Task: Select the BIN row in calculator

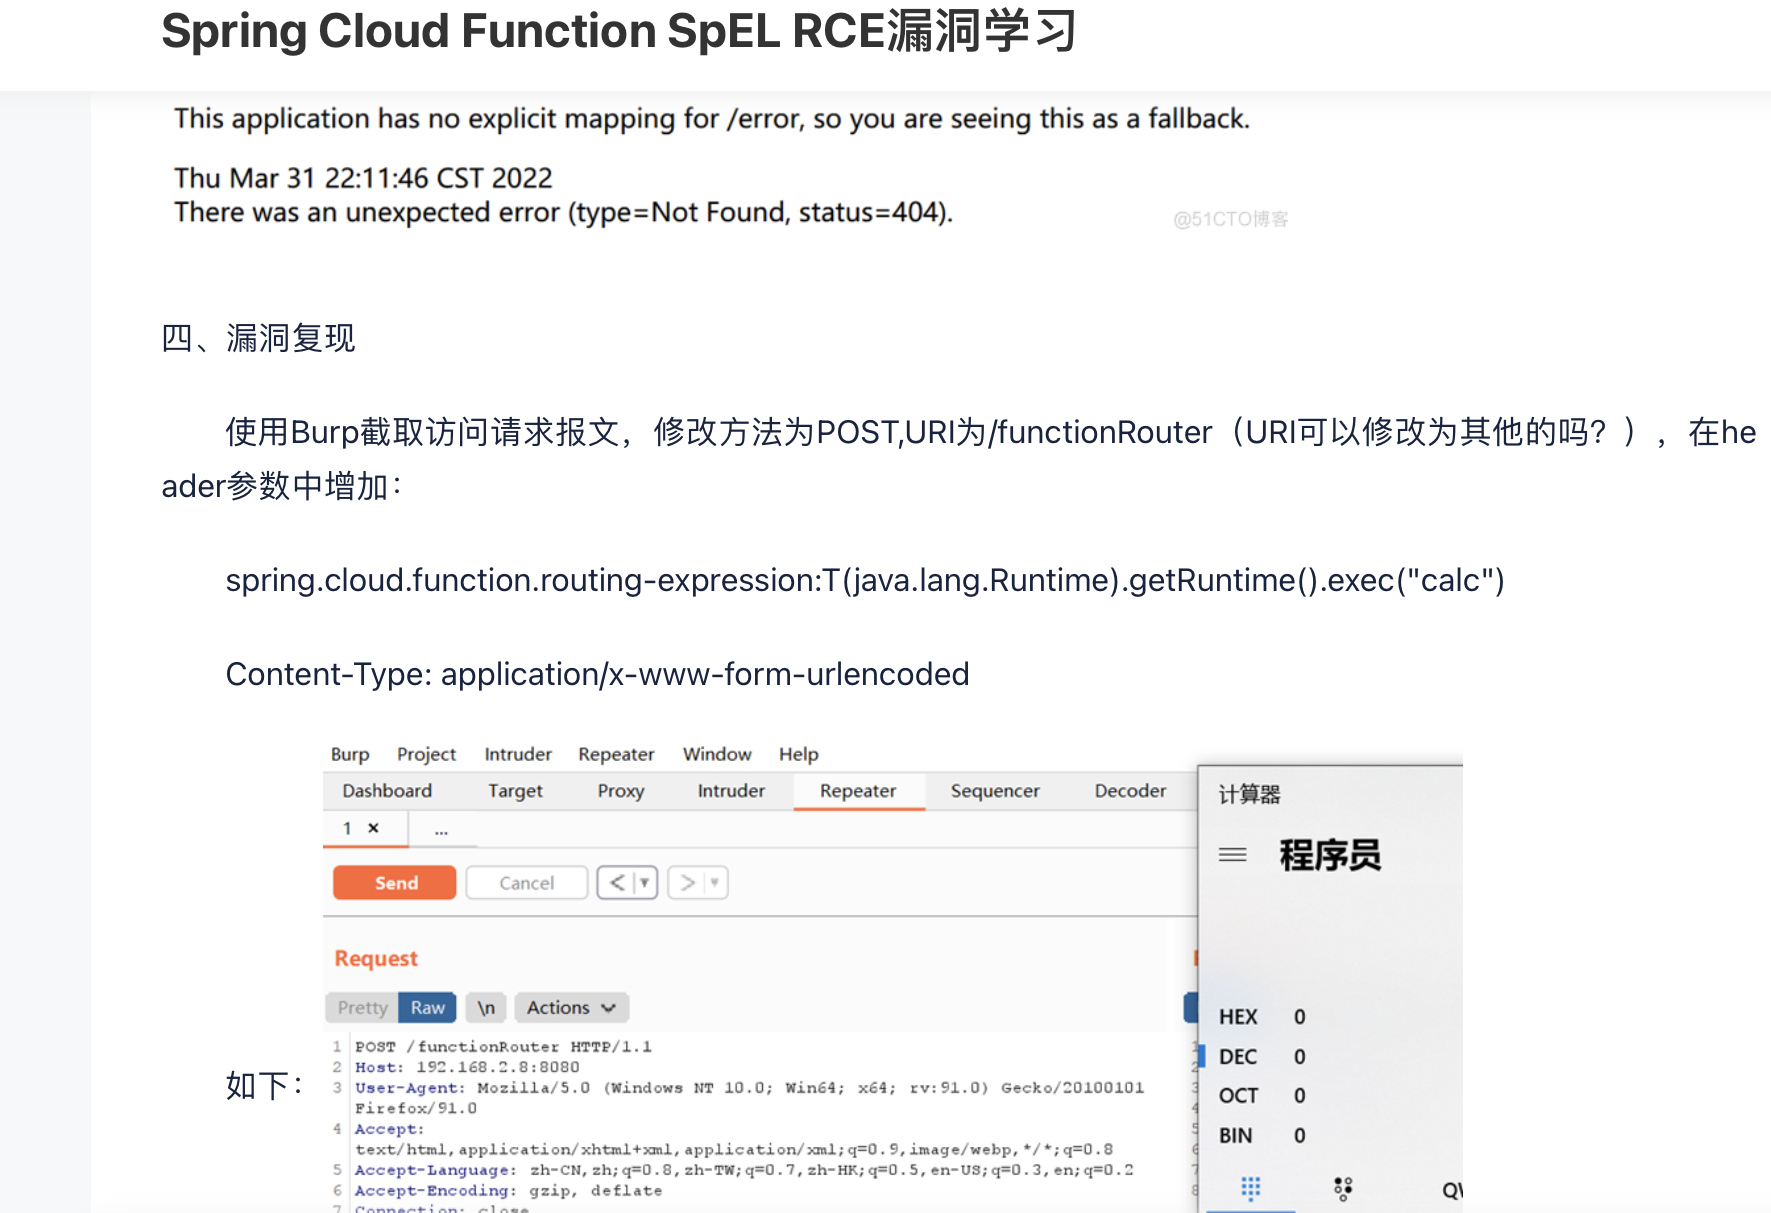Action: (x=1262, y=1136)
